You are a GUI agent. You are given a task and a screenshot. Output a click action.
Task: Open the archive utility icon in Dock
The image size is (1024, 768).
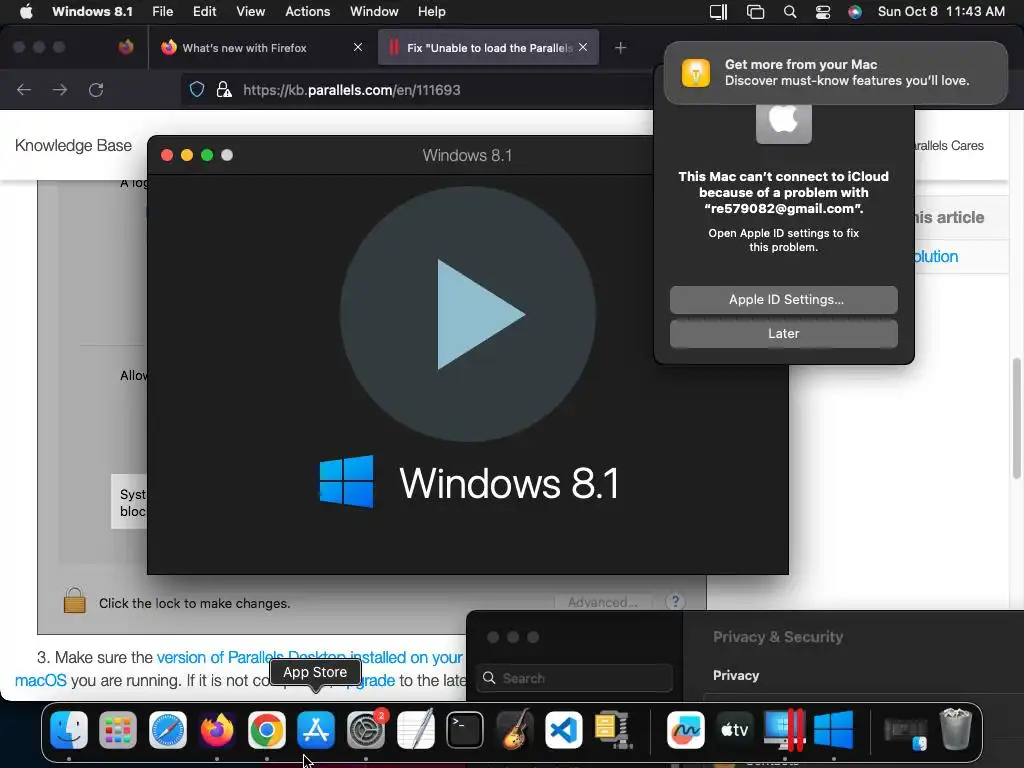[613, 729]
